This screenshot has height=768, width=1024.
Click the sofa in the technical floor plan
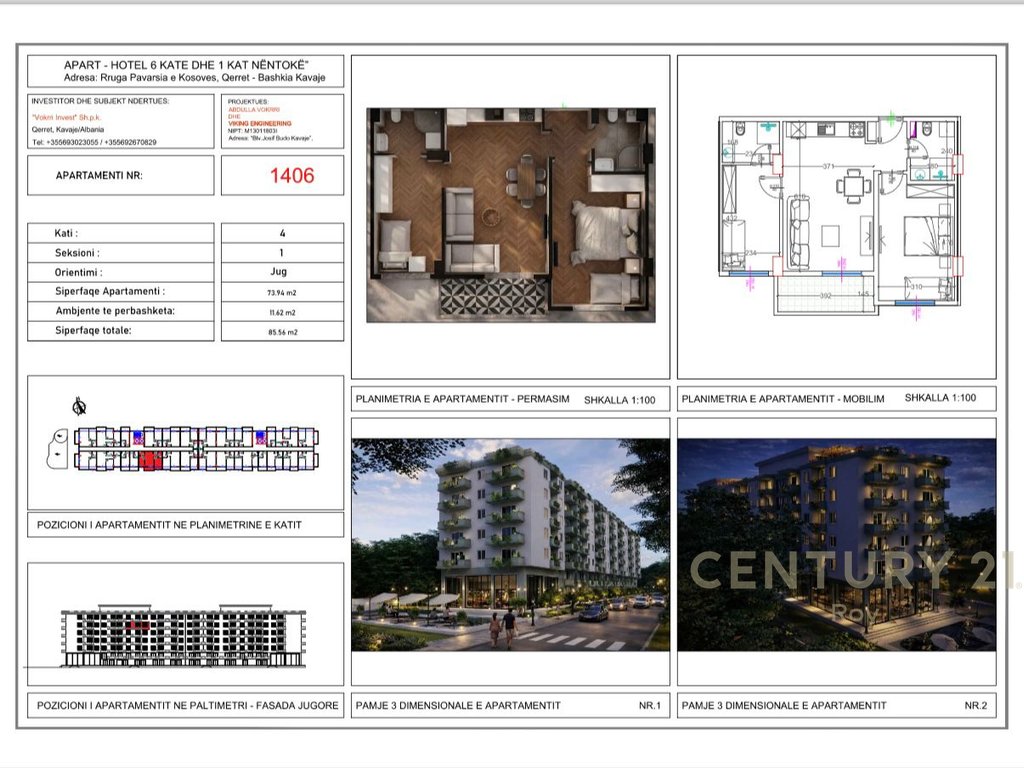click(x=800, y=234)
